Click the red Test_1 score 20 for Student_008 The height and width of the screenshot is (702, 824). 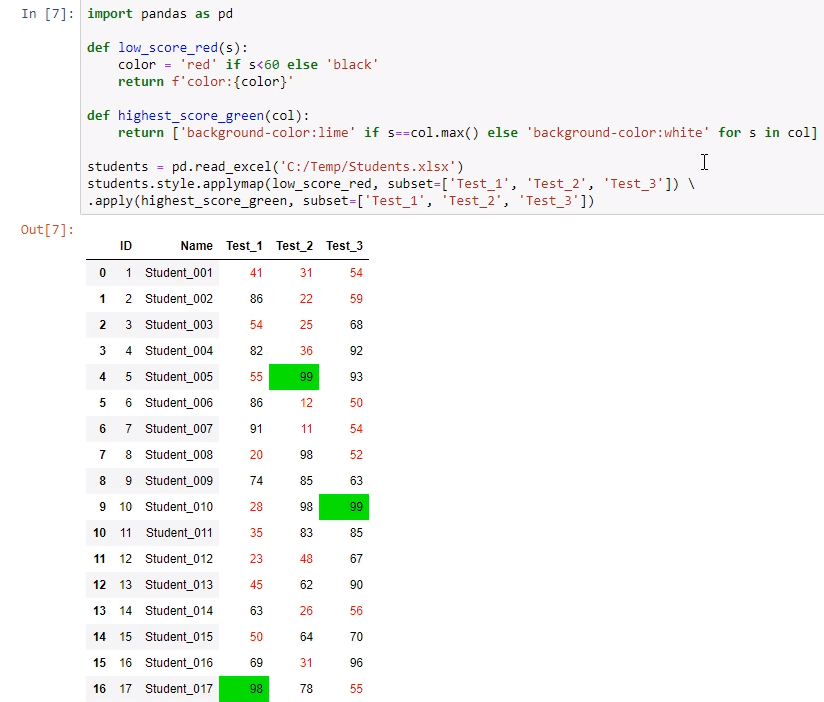[x=256, y=455]
